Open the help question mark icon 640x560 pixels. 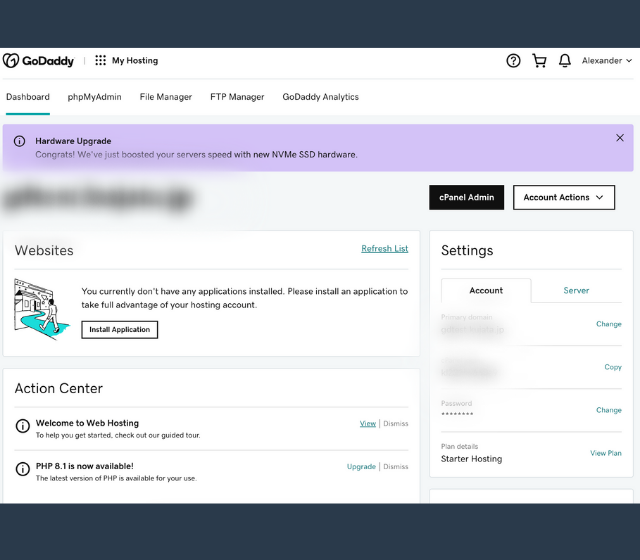click(513, 61)
